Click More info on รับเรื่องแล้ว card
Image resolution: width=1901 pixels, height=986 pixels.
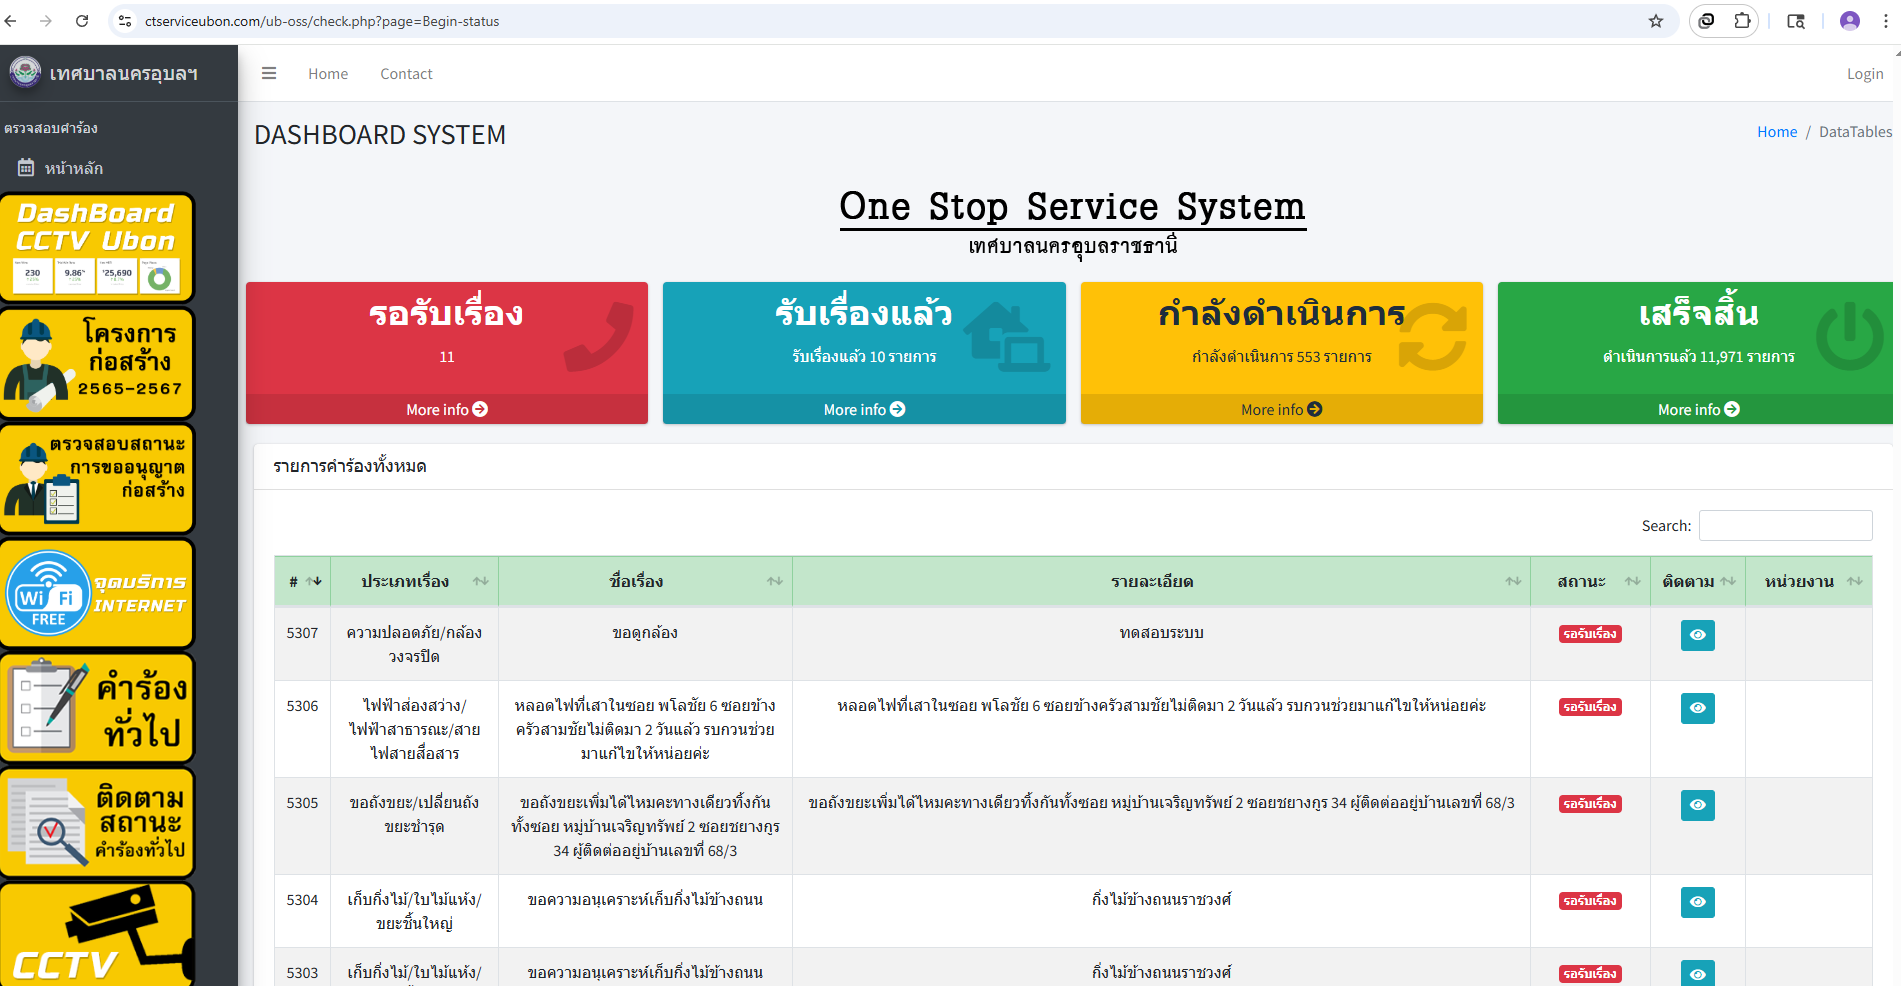click(x=864, y=409)
